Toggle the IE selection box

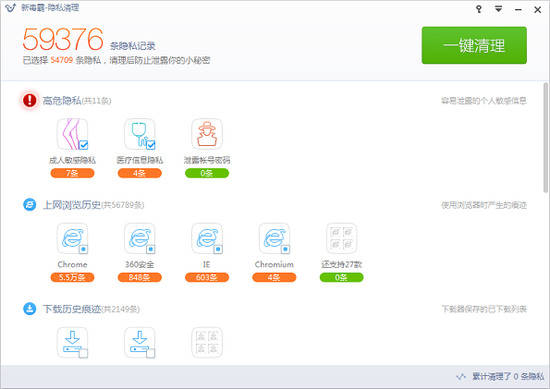coord(218,249)
